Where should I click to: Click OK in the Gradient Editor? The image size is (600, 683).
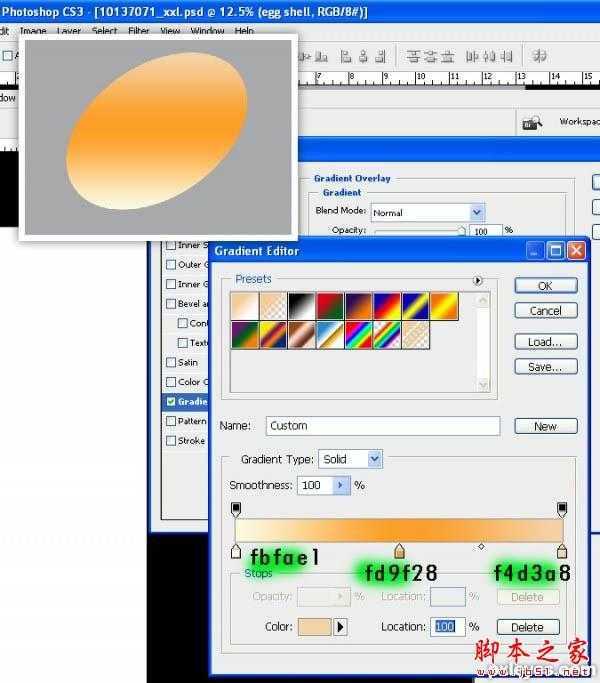[545, 285]
